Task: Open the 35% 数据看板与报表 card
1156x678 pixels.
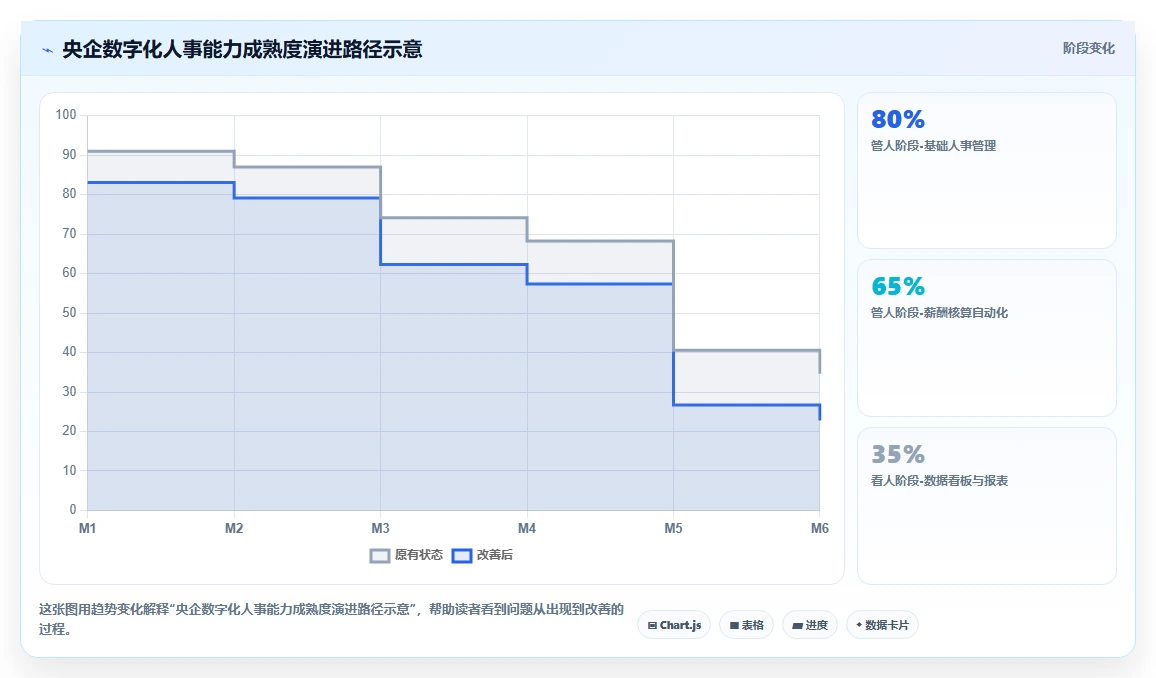Action: coord(986,506)
